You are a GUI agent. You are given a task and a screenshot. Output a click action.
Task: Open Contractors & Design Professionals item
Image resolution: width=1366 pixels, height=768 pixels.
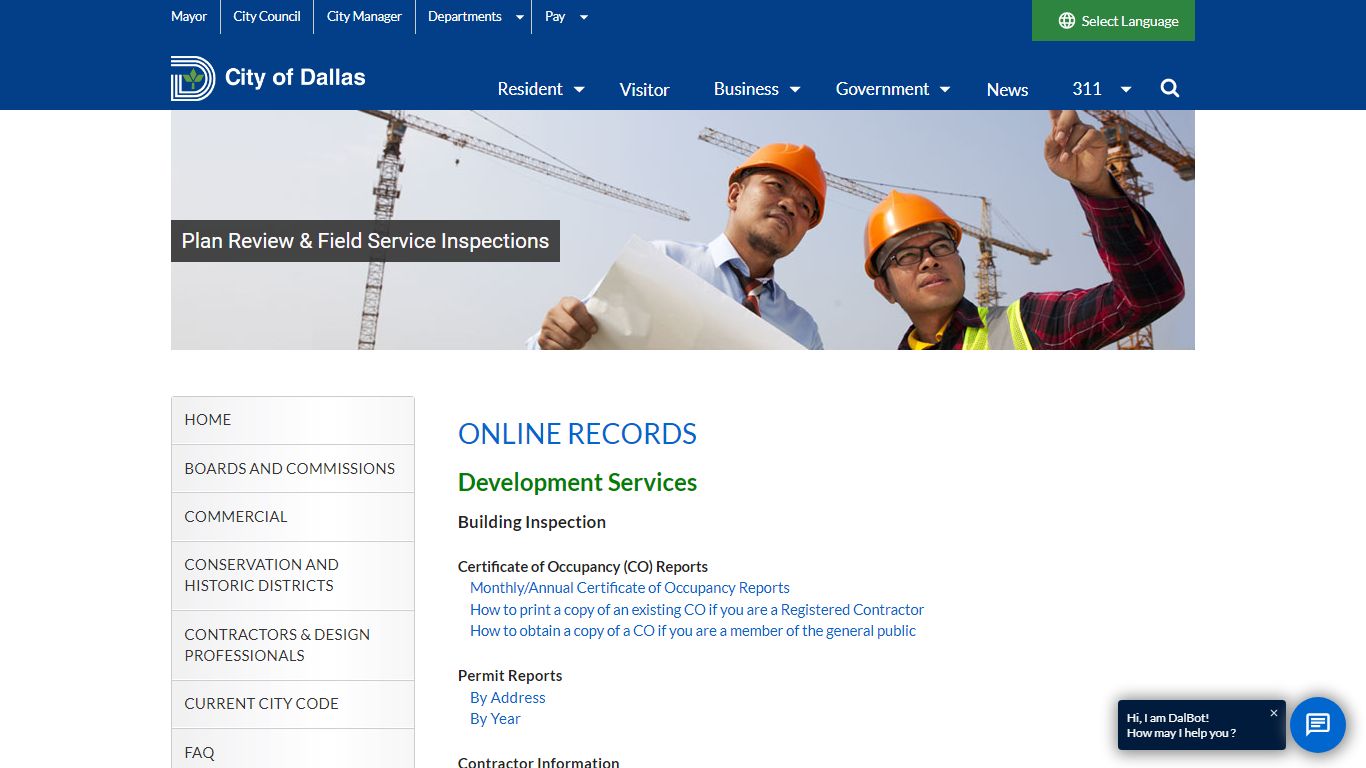click(x=293, y=645)
